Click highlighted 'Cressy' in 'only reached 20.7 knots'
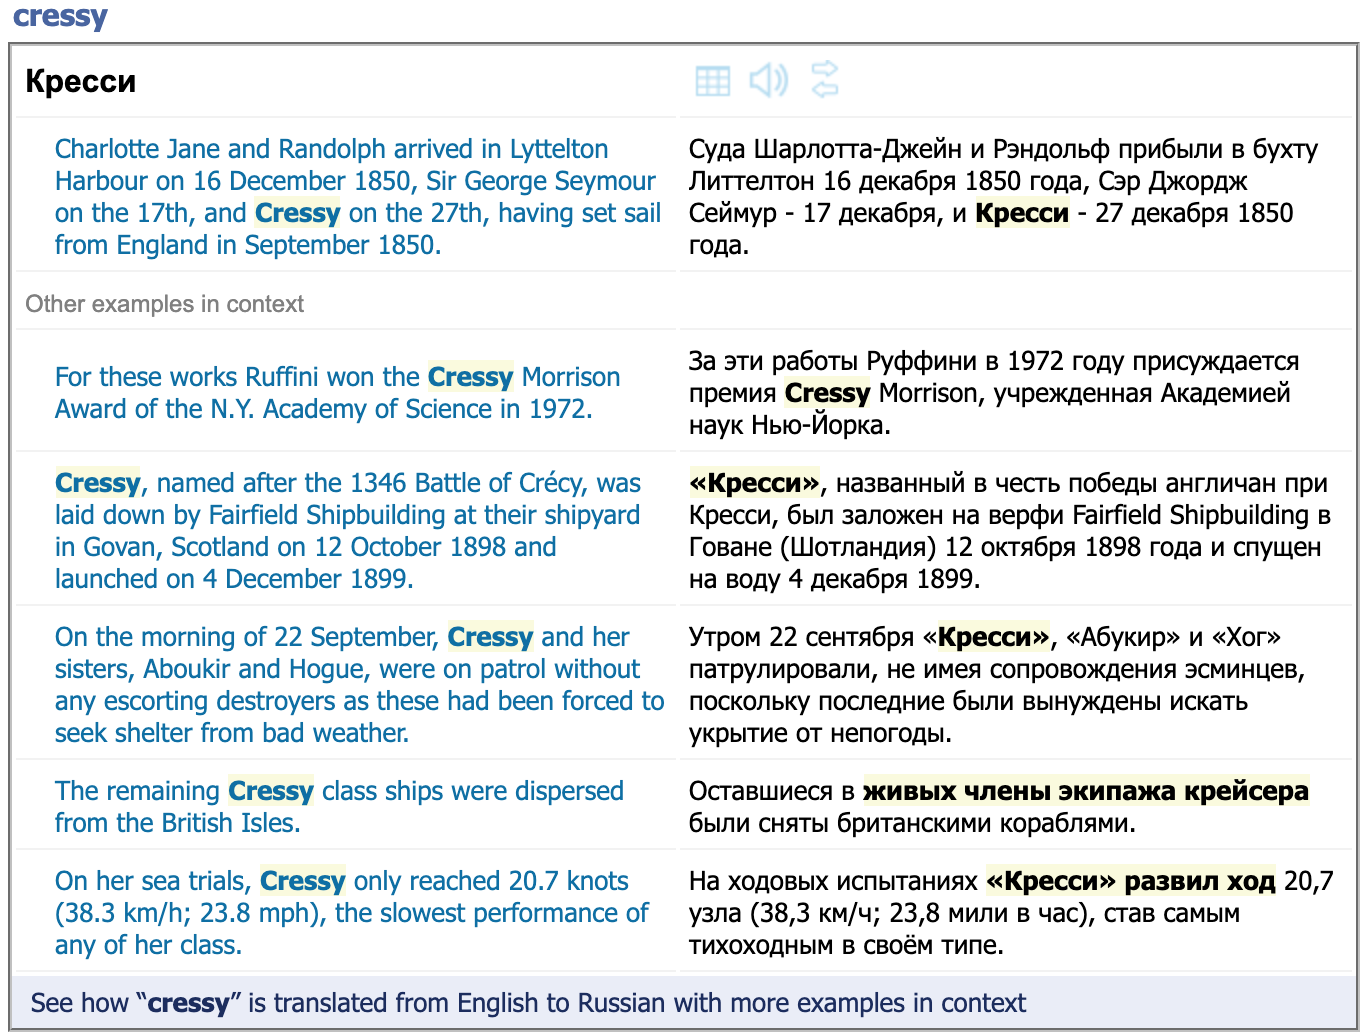Image resolution: width=1364 pixels, height=1036 pixels. (302, 881)
